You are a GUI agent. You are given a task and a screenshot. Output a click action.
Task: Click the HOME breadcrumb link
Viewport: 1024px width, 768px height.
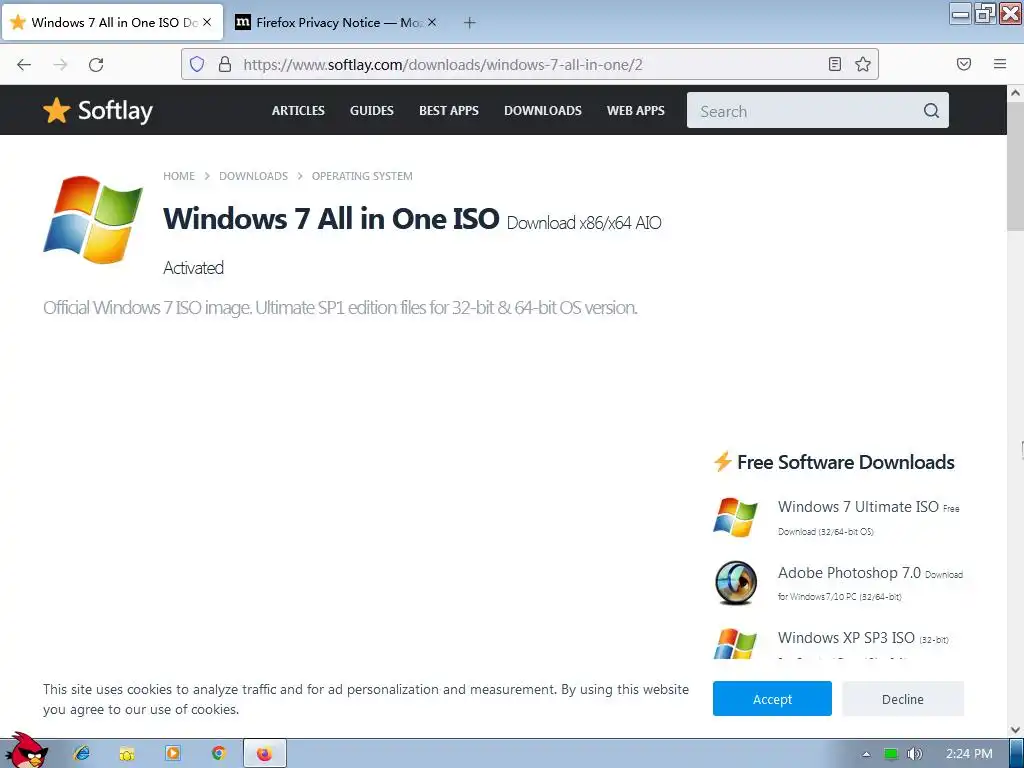(179, 176)
